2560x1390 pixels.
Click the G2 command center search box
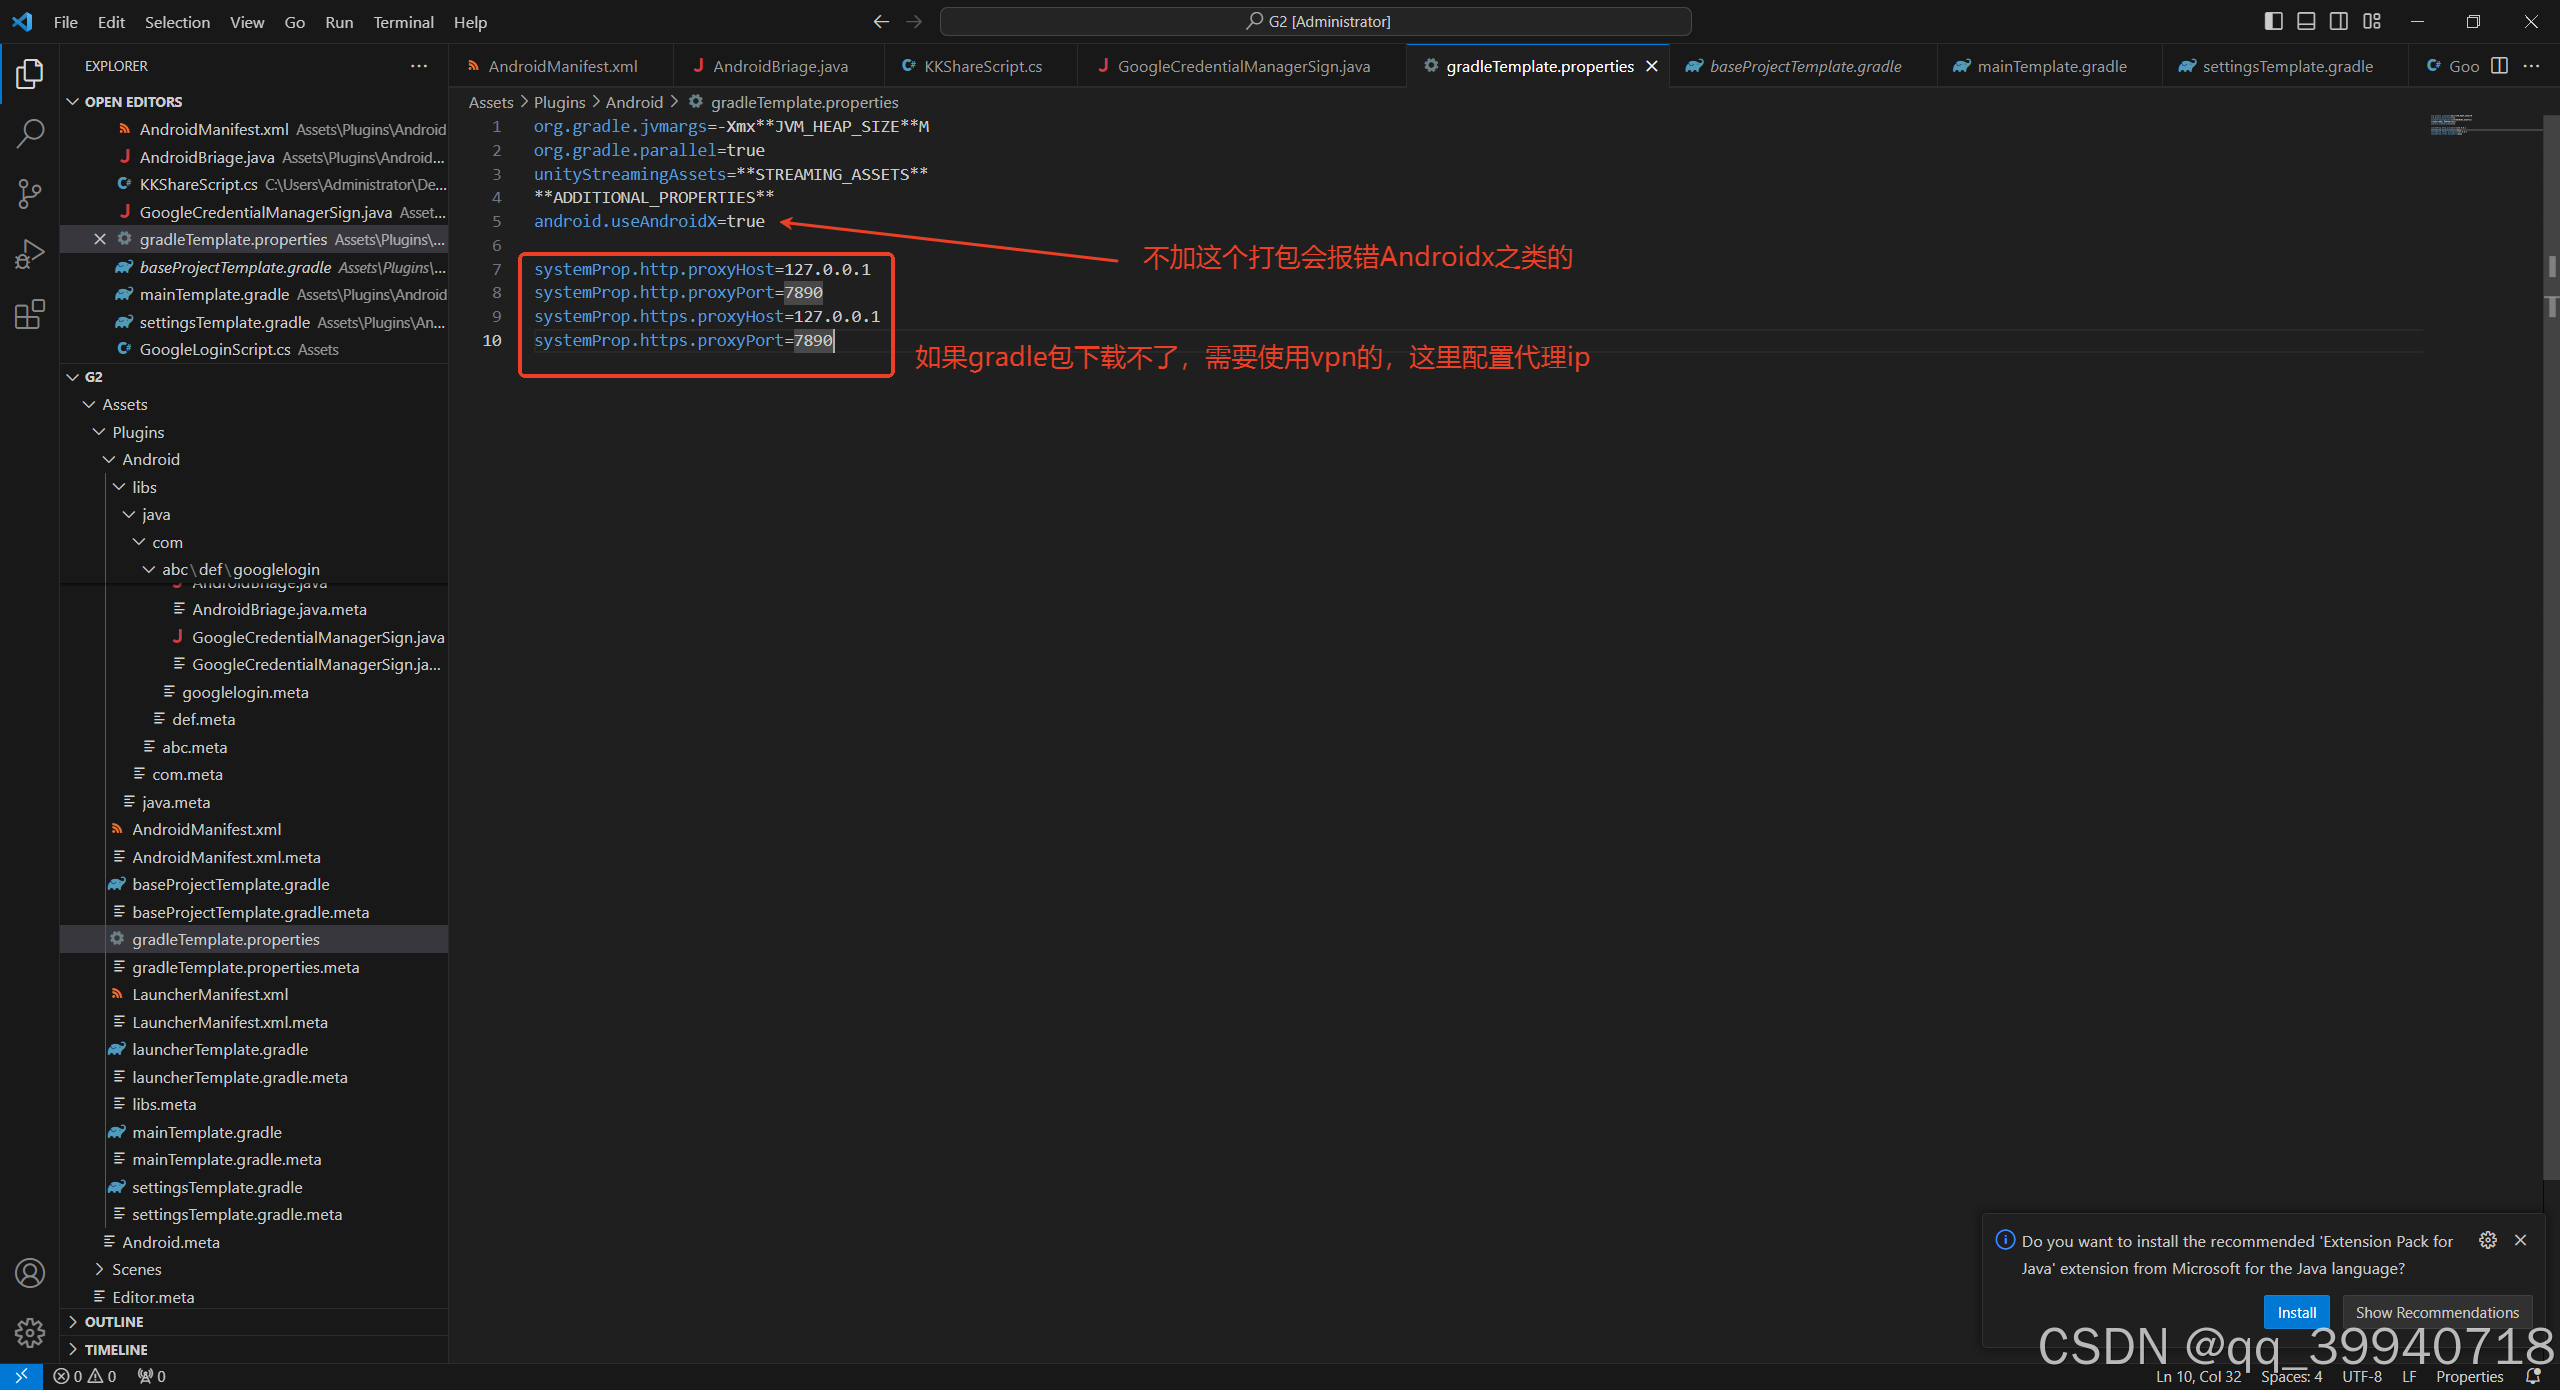(x=1316, y=21)
